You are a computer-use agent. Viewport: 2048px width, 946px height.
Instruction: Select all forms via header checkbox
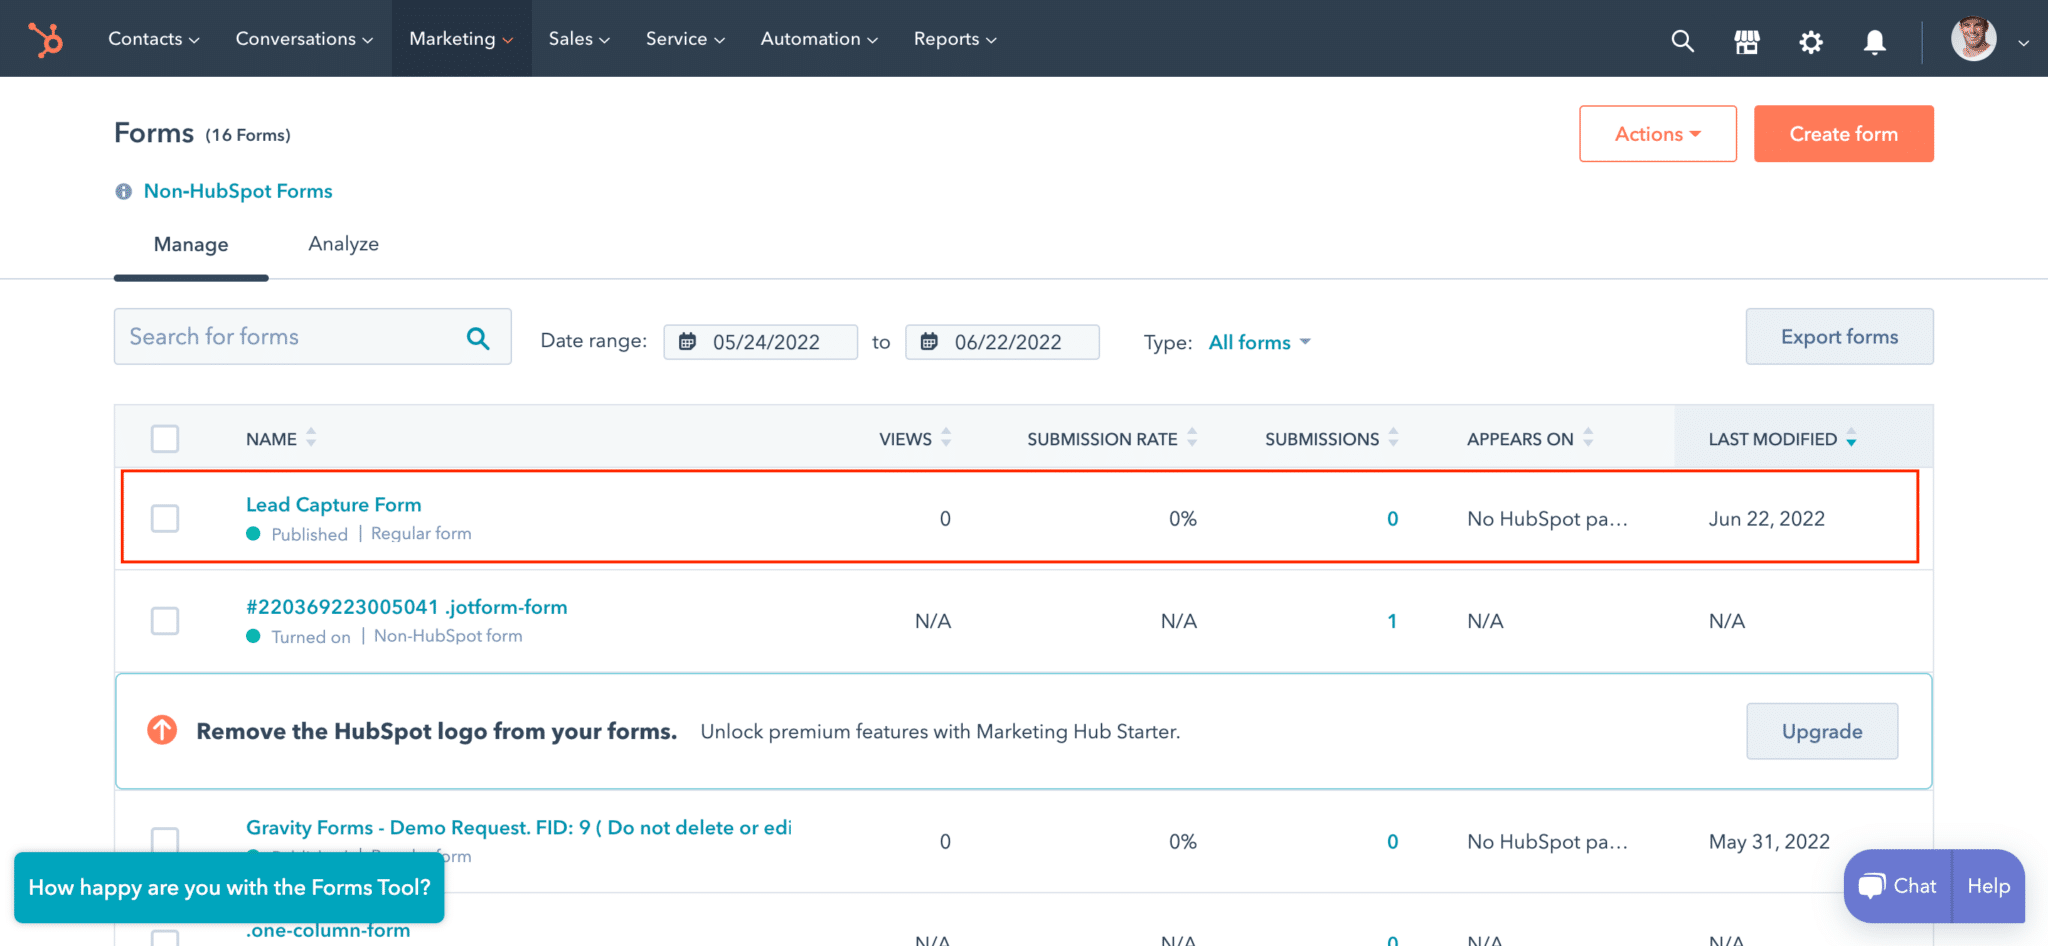pyautogui.click(x=165, y=438)
